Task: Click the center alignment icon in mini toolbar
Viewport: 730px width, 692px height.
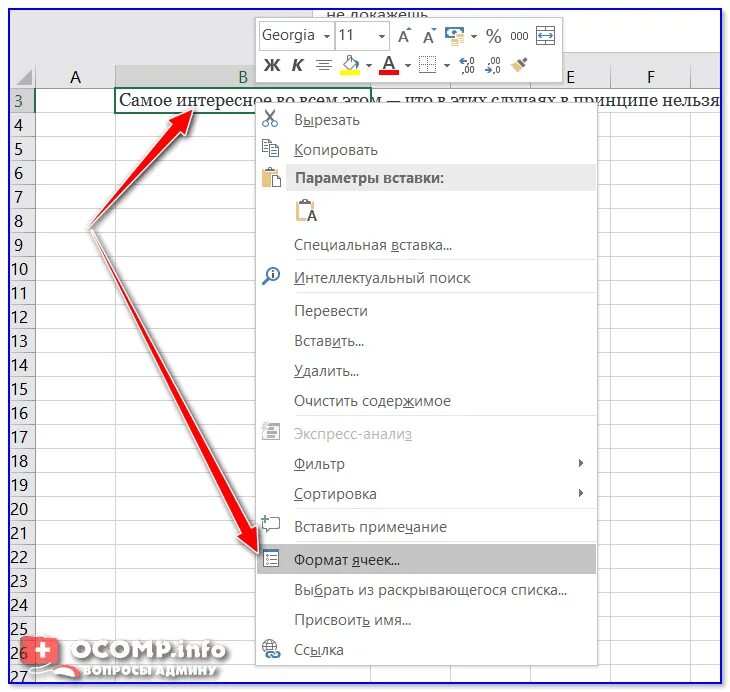Action: click(x=324, y=65)
